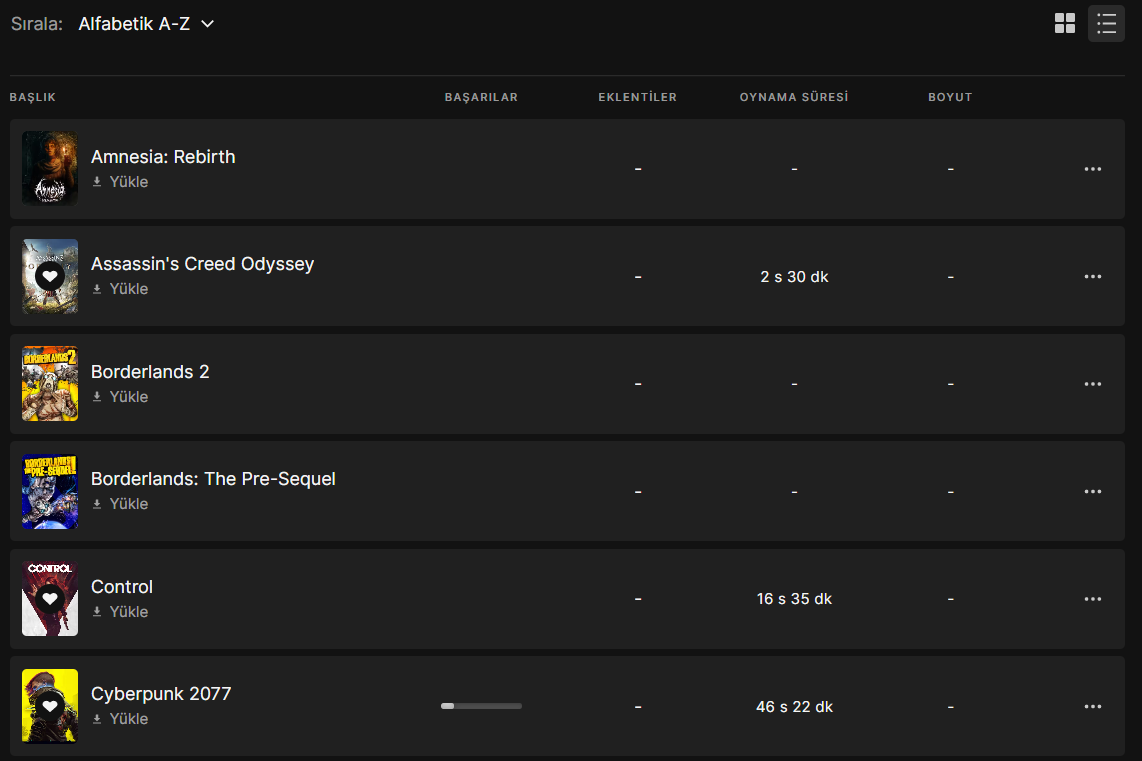This screenshot has height=761, width=1142.
Task: Install Borderlands: The Pre-Sequel via Yükle
Action: tap(120, 504)
